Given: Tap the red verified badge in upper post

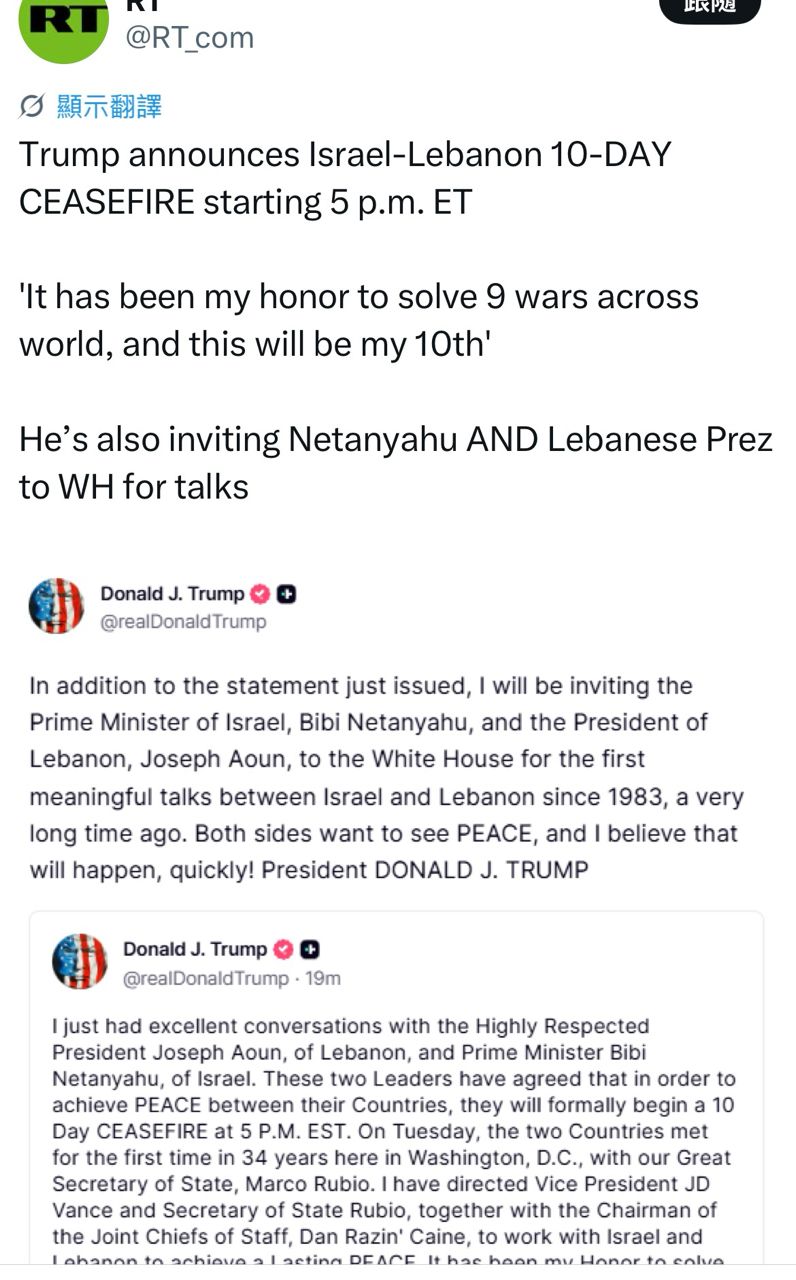Looking at the screenshot, I should click(259, 594).
